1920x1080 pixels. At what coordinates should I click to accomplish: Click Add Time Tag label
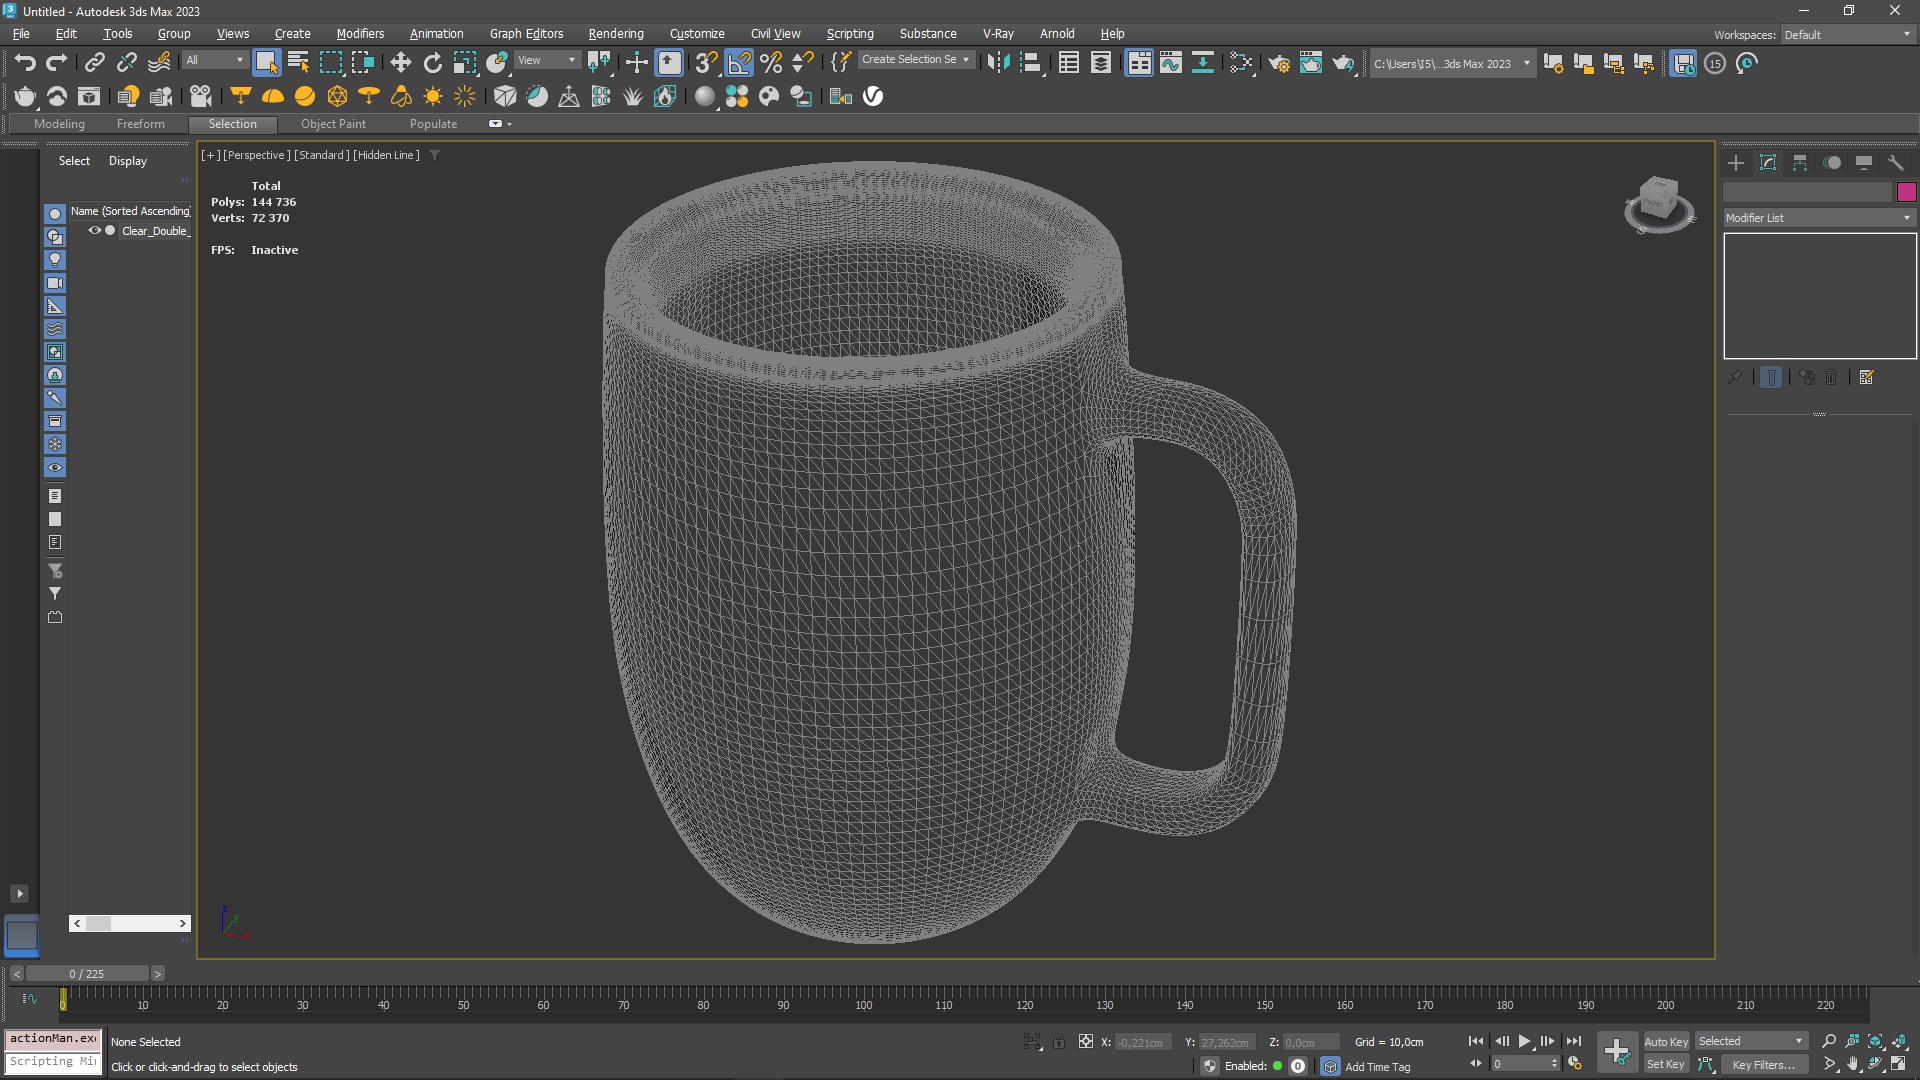[1377, 1067]
